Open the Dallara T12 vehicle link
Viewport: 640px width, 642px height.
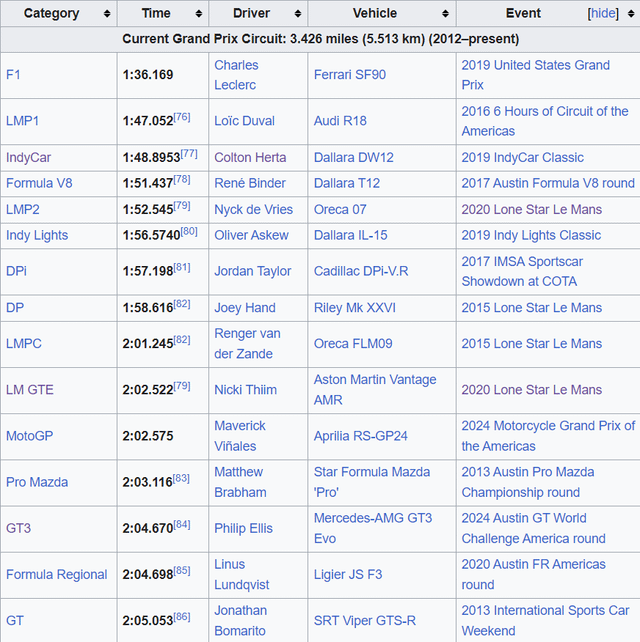(x=347, y=183)
